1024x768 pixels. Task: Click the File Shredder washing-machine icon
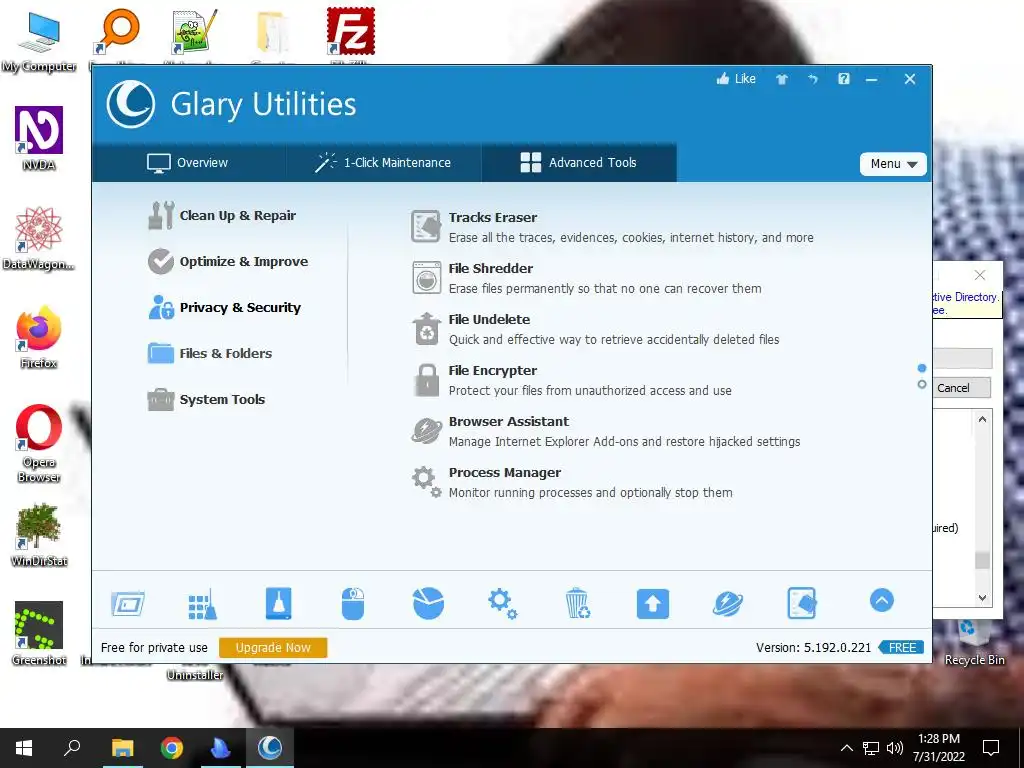coord(426,277)
